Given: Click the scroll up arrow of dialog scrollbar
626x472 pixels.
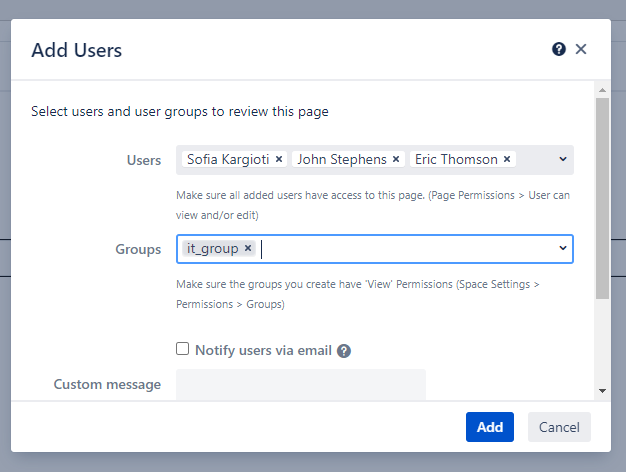Looking at the screenshot, I should point(602,89).
